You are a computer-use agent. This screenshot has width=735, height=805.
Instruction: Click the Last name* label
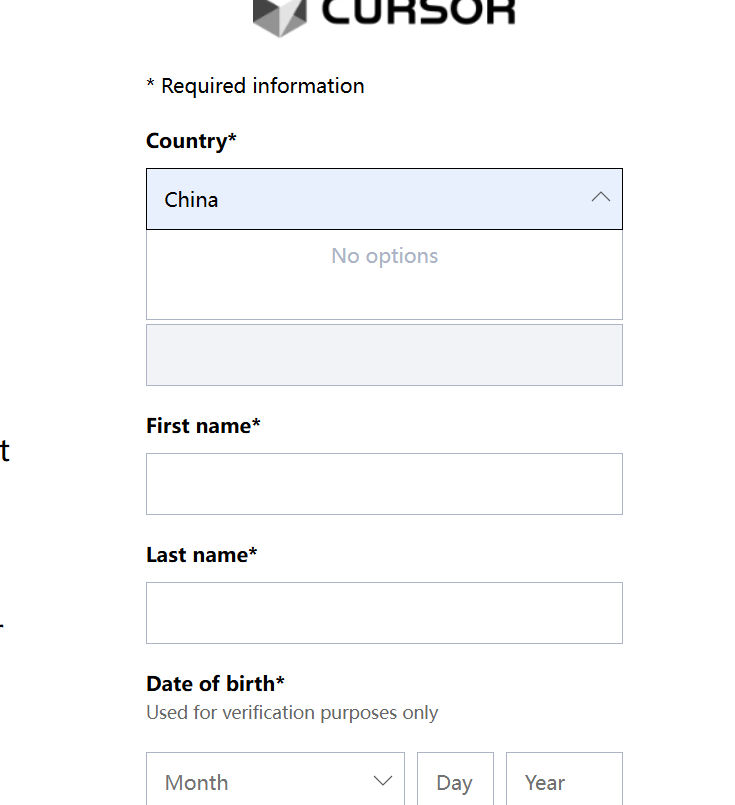coord(201,555)
